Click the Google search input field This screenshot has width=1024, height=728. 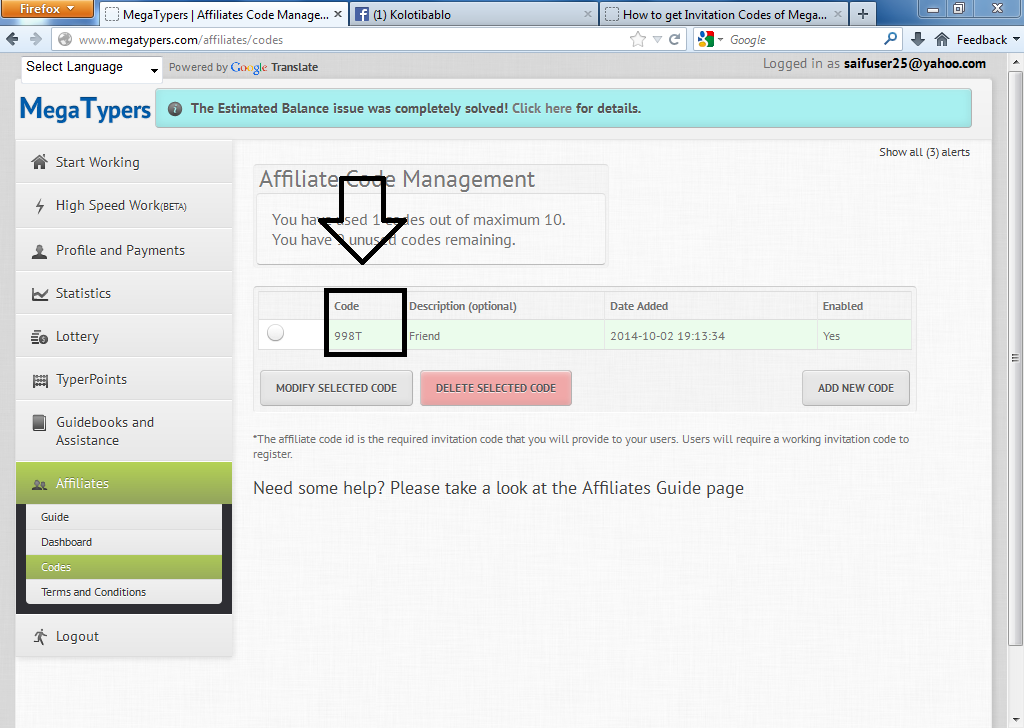[805, 40]
